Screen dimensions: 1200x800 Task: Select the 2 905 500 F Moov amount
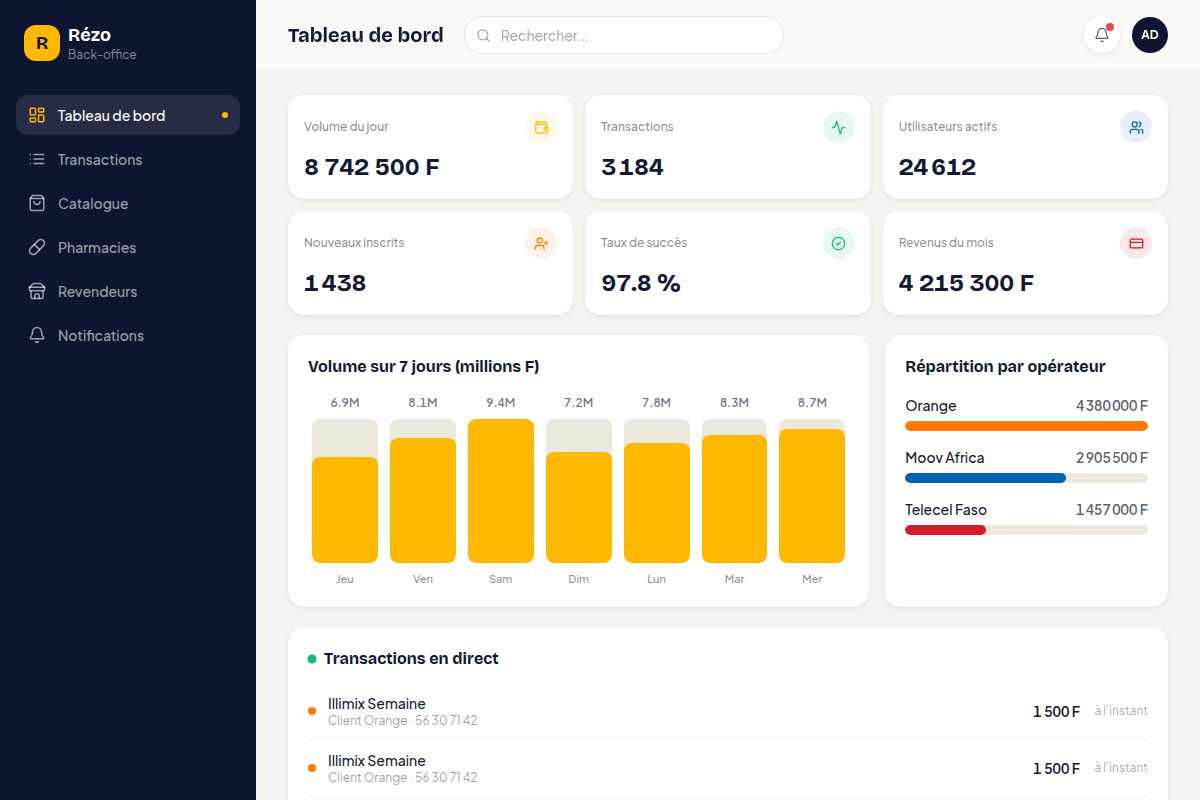[x=1112, y=458]
